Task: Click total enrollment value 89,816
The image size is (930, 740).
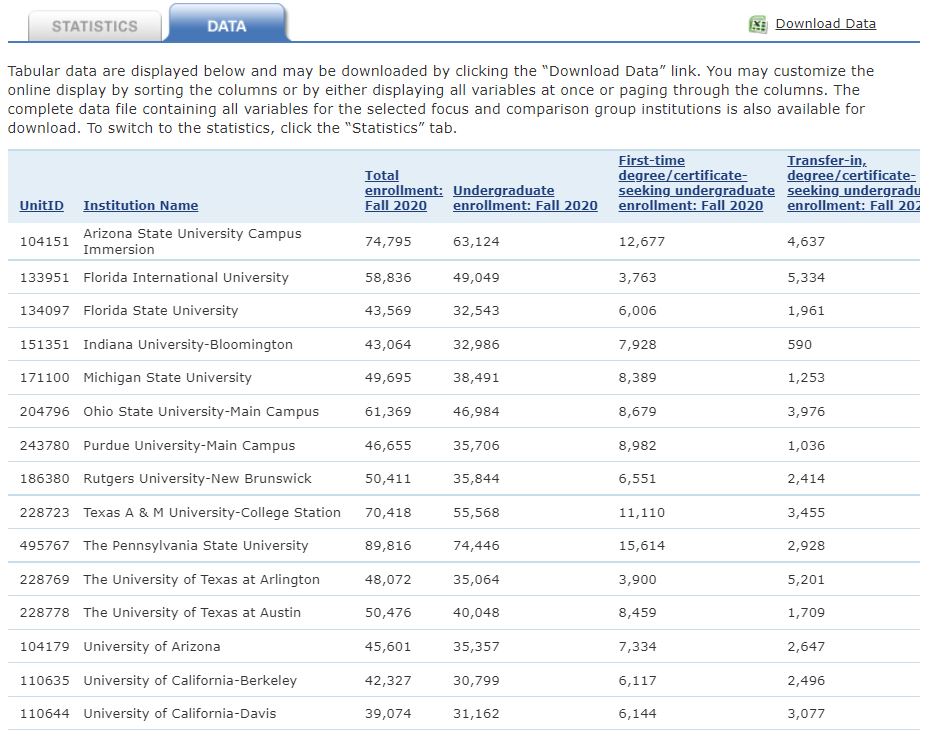Action: coord(388,546)
